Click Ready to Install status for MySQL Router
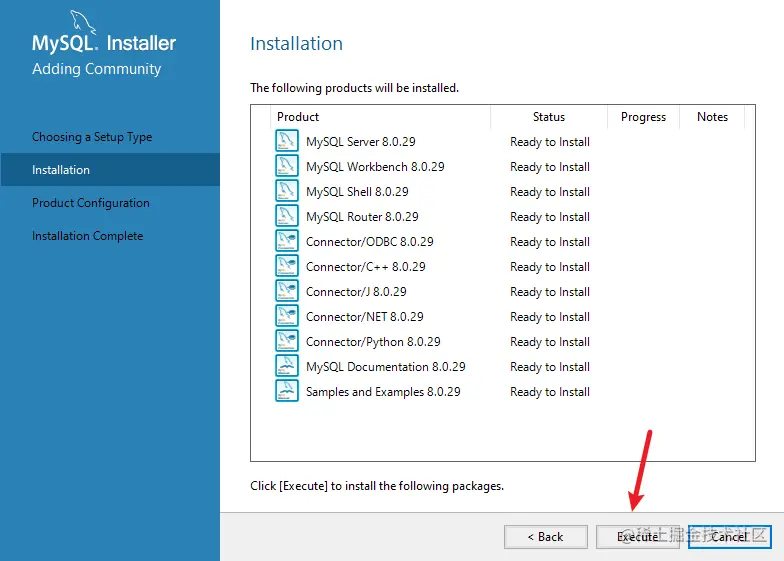 [550, 217]
